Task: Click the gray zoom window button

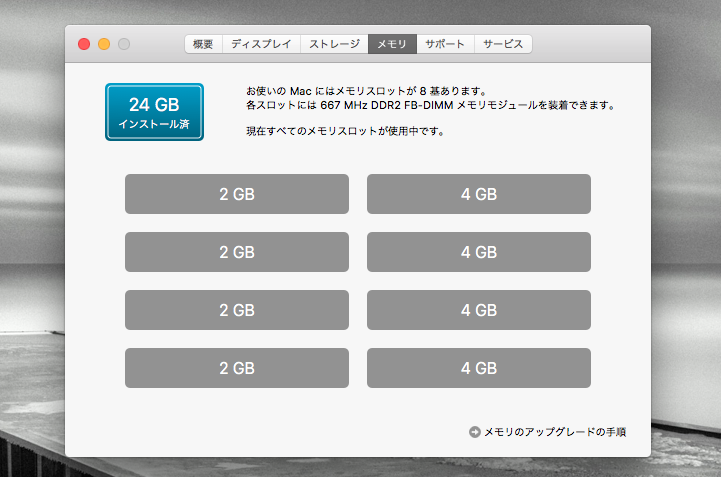Action: tap(124, 44)
